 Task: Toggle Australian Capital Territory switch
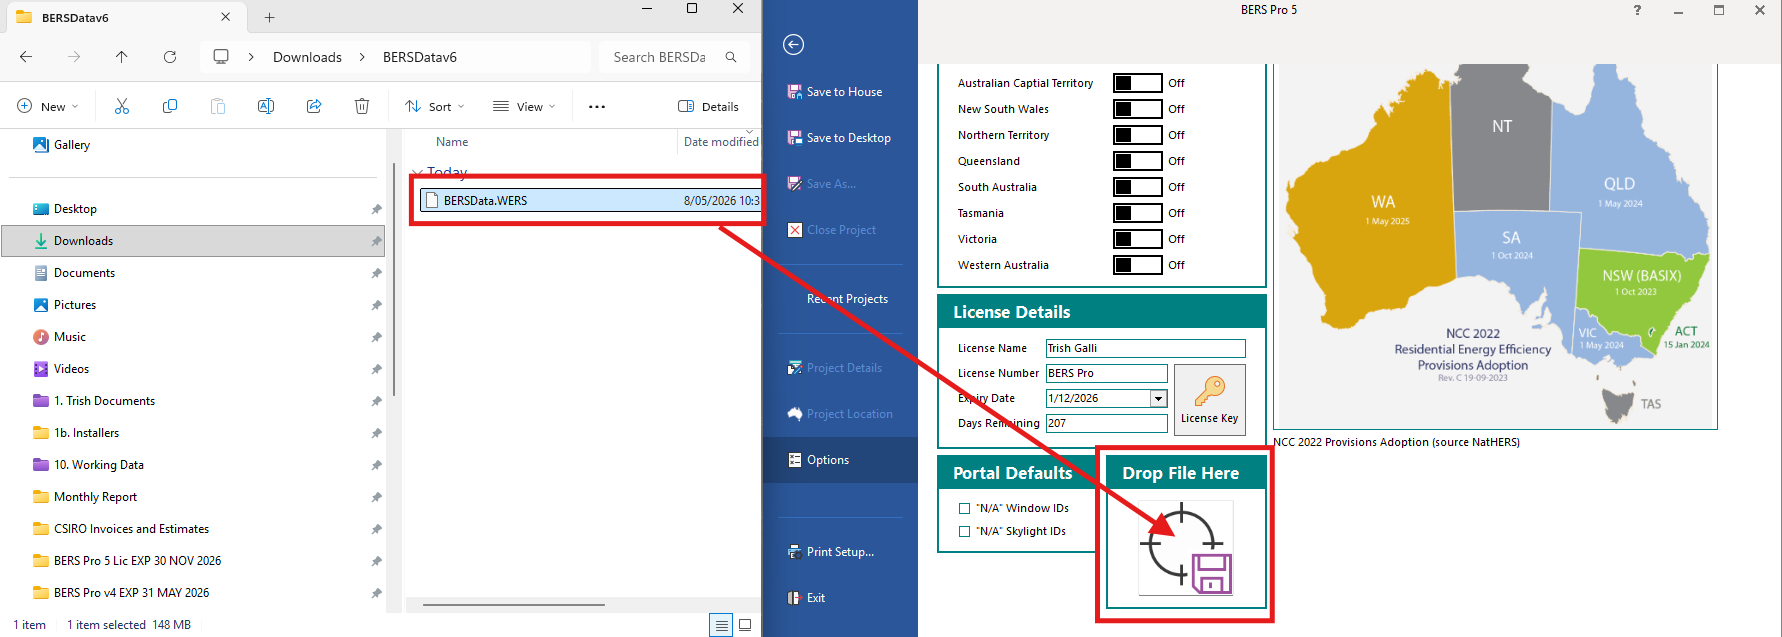1138,83
